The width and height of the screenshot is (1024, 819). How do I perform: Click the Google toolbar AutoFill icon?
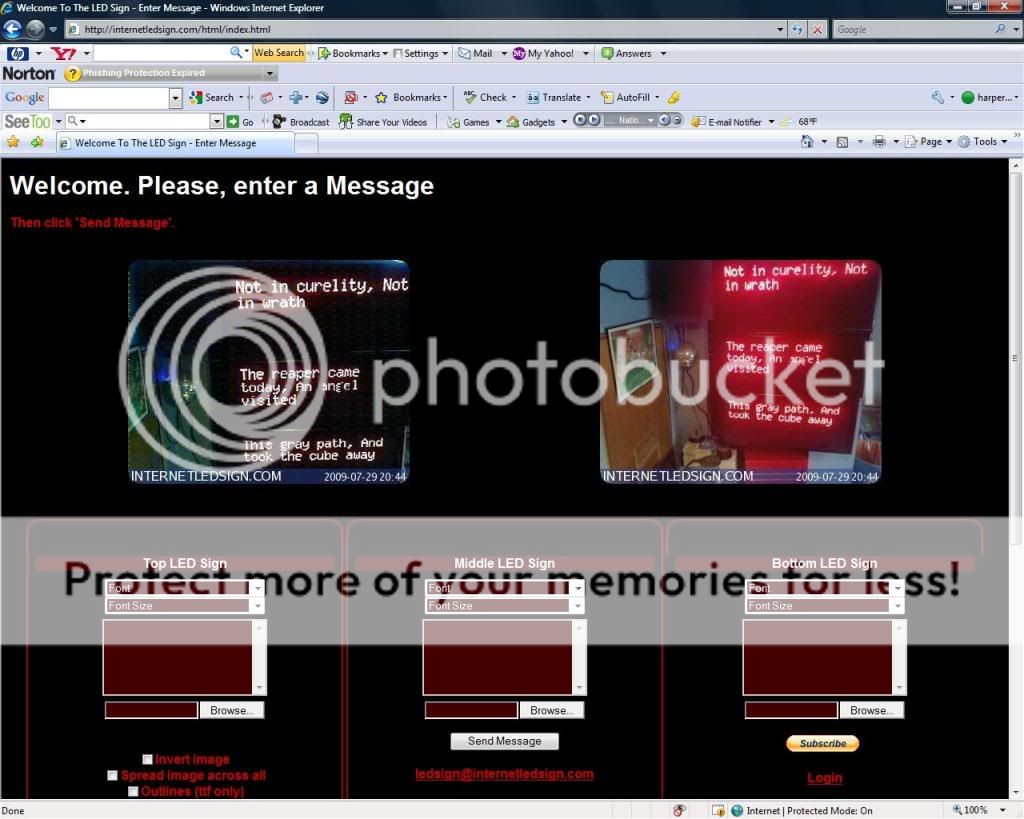pos(606,98)
